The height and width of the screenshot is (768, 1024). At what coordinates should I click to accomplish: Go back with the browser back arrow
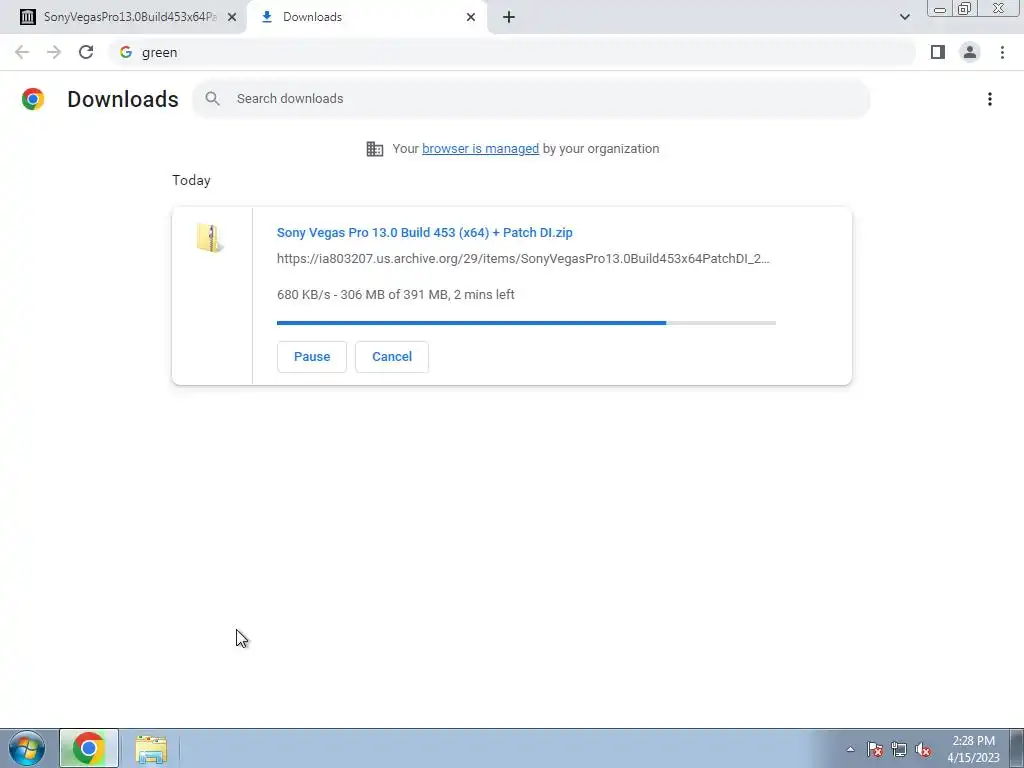(22, 52)
